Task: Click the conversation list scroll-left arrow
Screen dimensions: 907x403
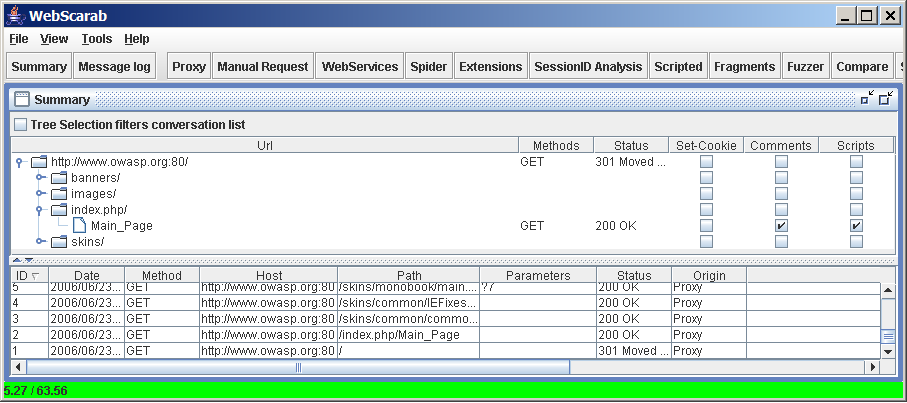Action: (x=19, y=367)
